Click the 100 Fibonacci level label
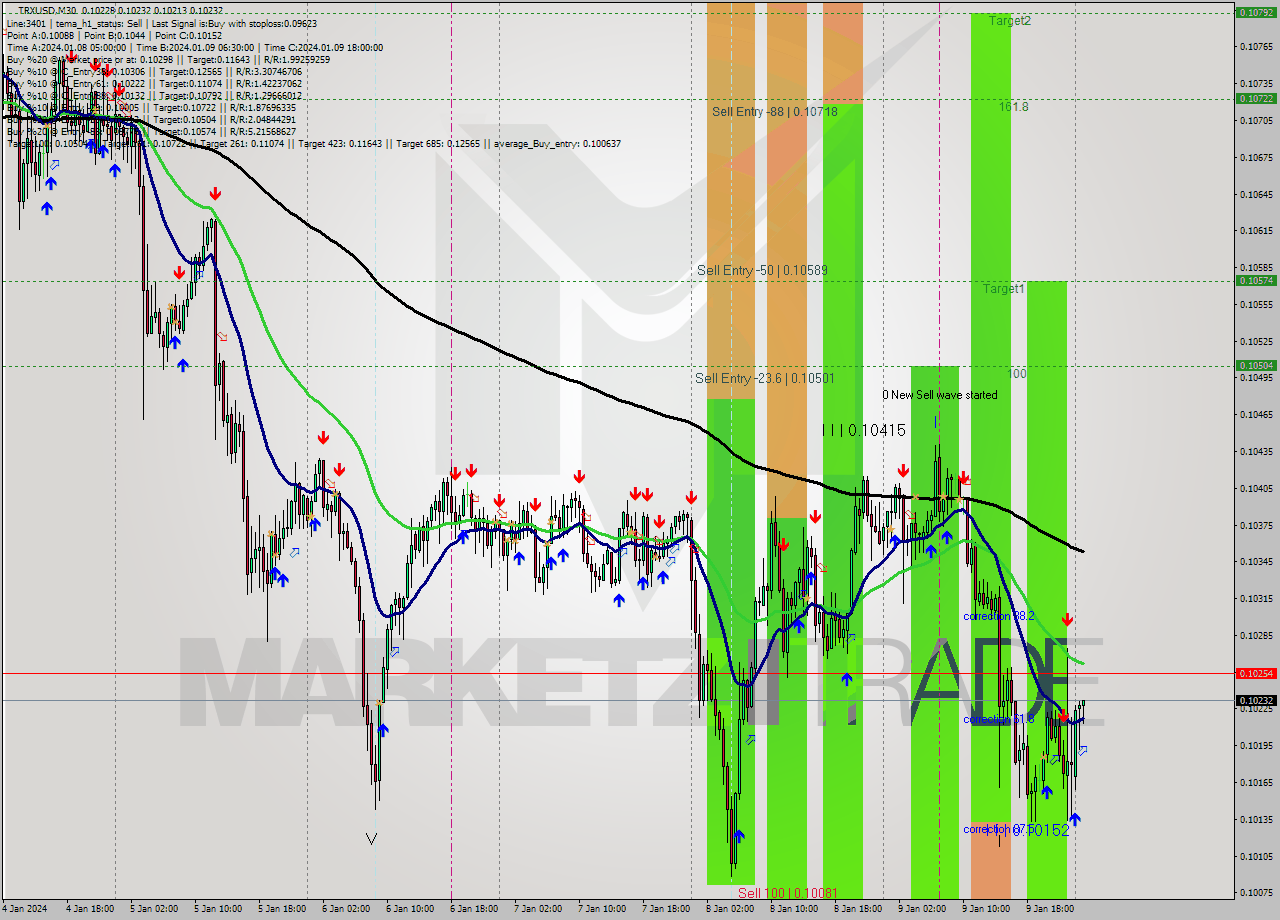The width and height of the screenshot is (1280, 920). click(1017, 374)
